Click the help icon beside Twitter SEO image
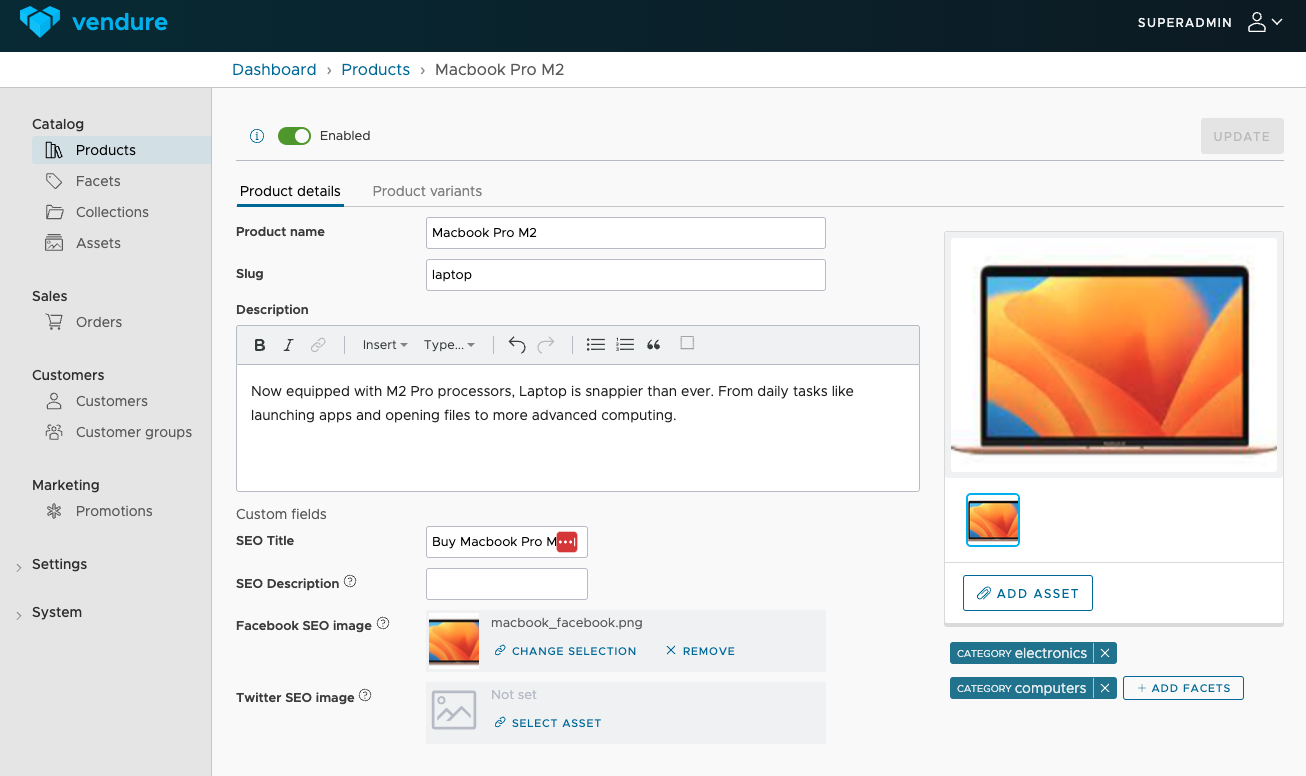 (x=365, y=696)
